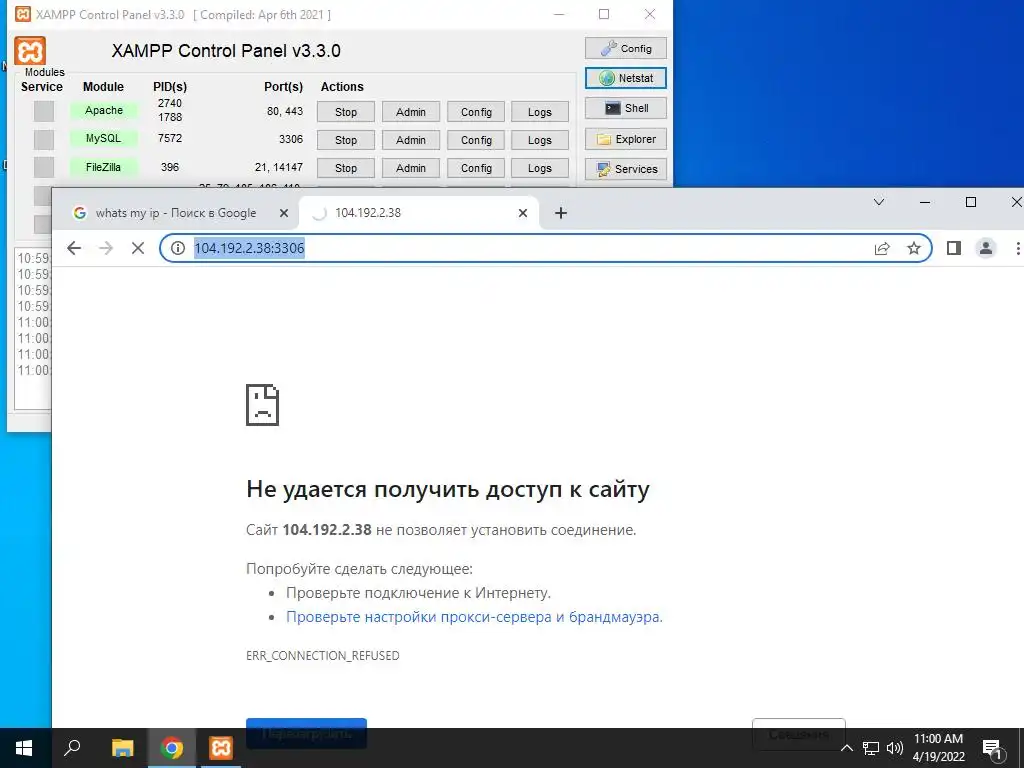Click XAMPP icon in taskbar
The image size is (1024, 768).
pos(221,748)
